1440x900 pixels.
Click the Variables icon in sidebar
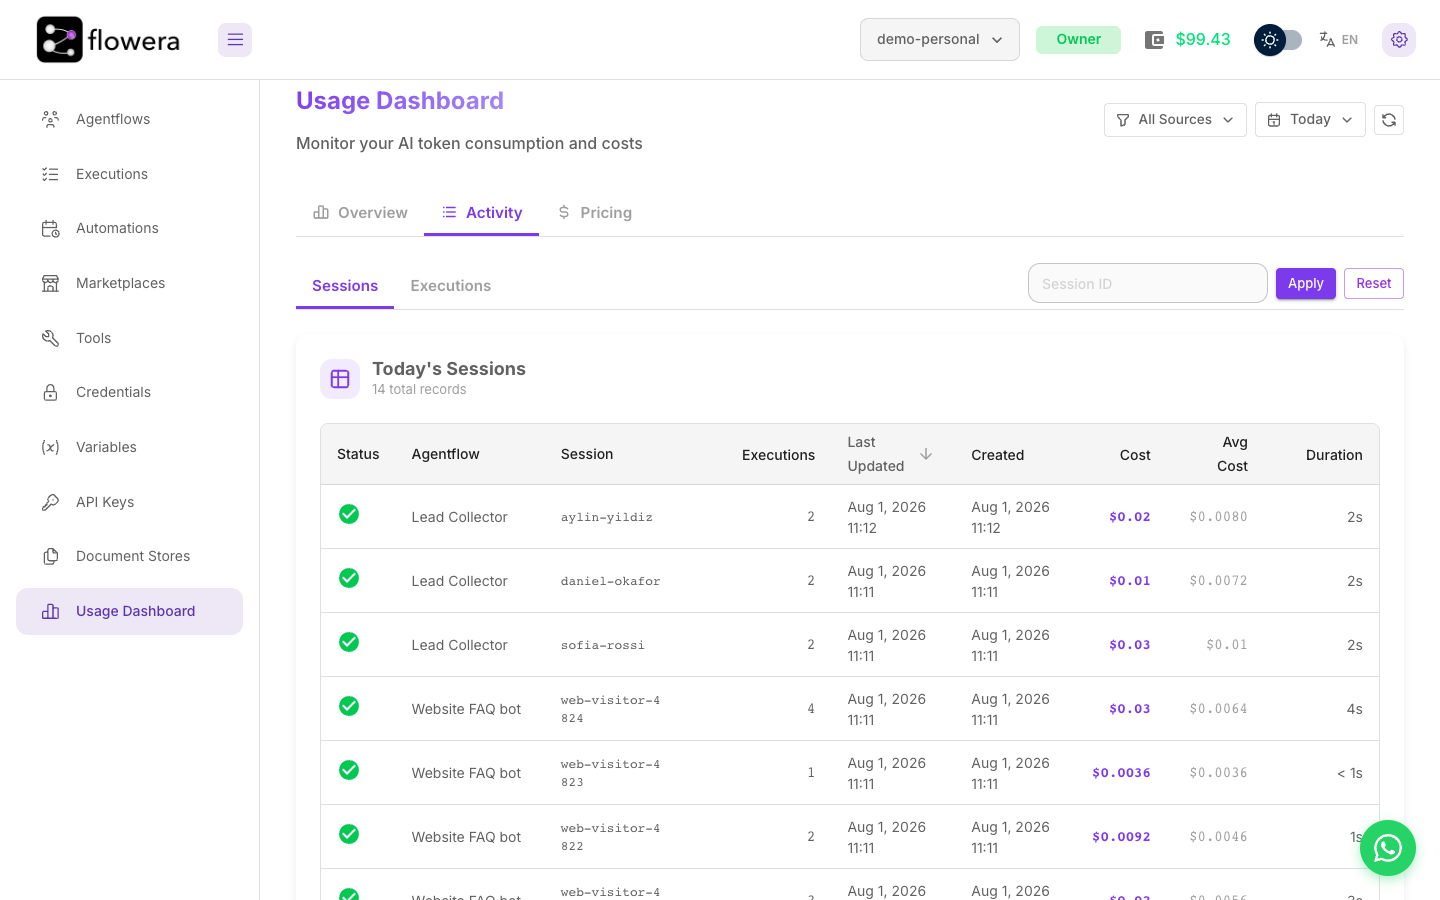coord(50,447)
